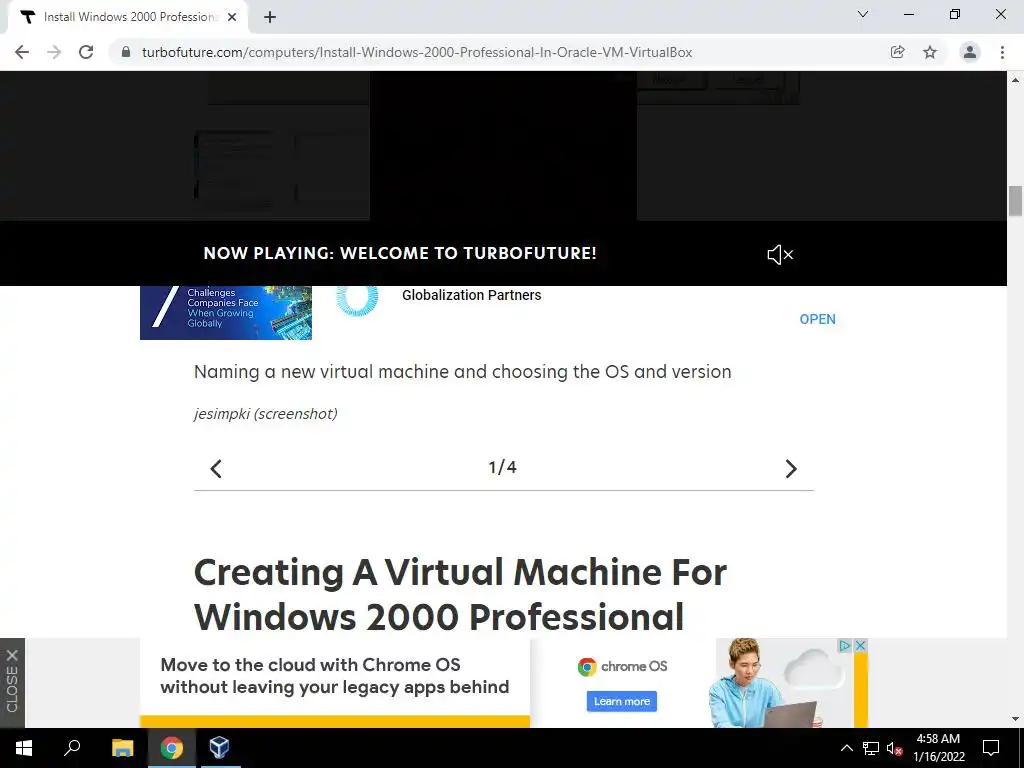Open Windows taskbar search
Viewport: 1024px width, 768px height.
72,748
